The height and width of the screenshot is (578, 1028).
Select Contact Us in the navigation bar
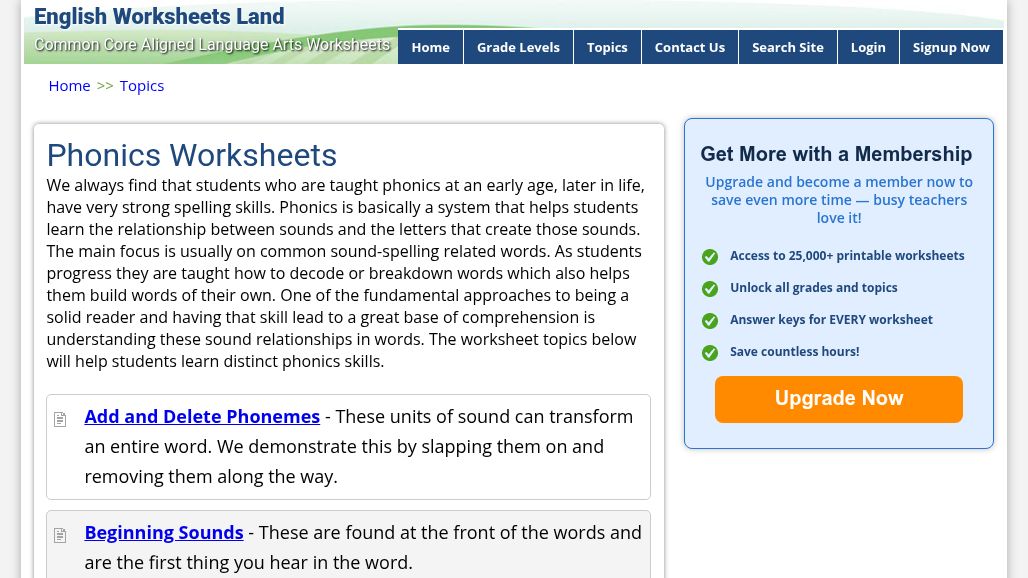tap(689, 47)
